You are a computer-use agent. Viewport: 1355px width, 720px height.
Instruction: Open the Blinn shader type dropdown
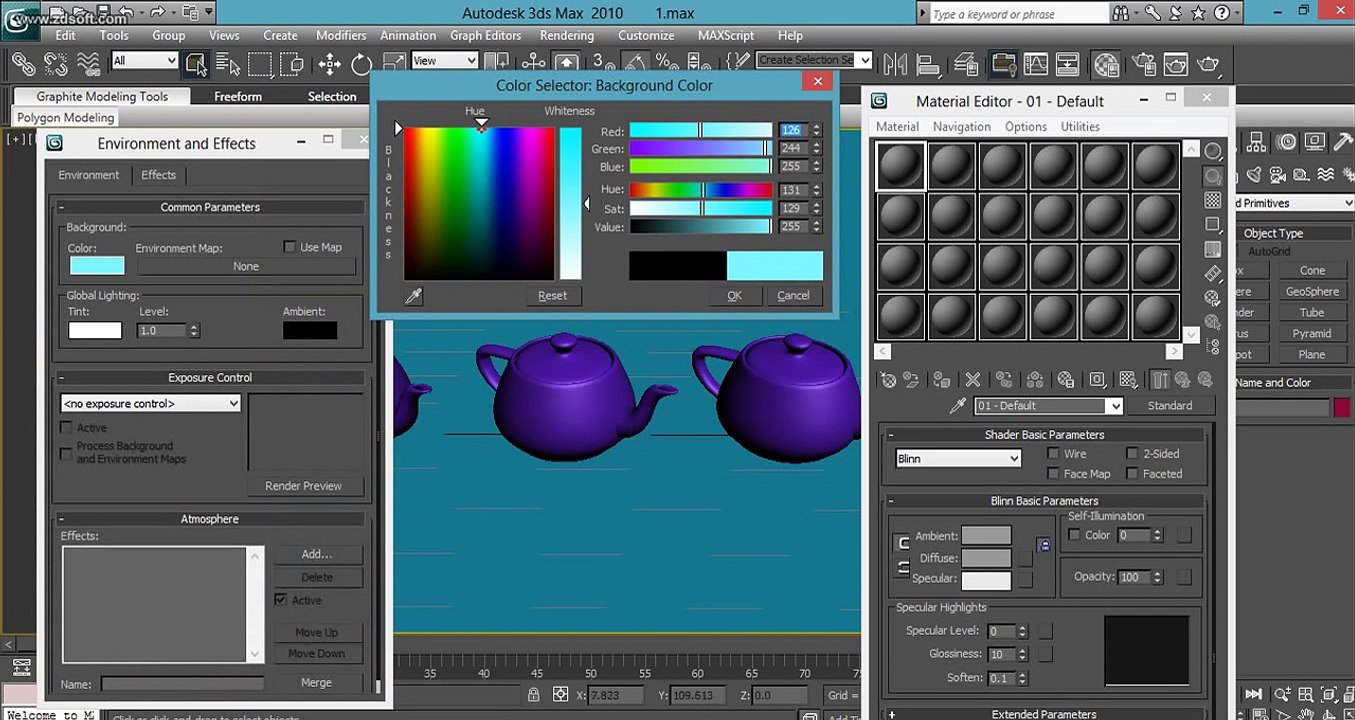pos(958,458)
